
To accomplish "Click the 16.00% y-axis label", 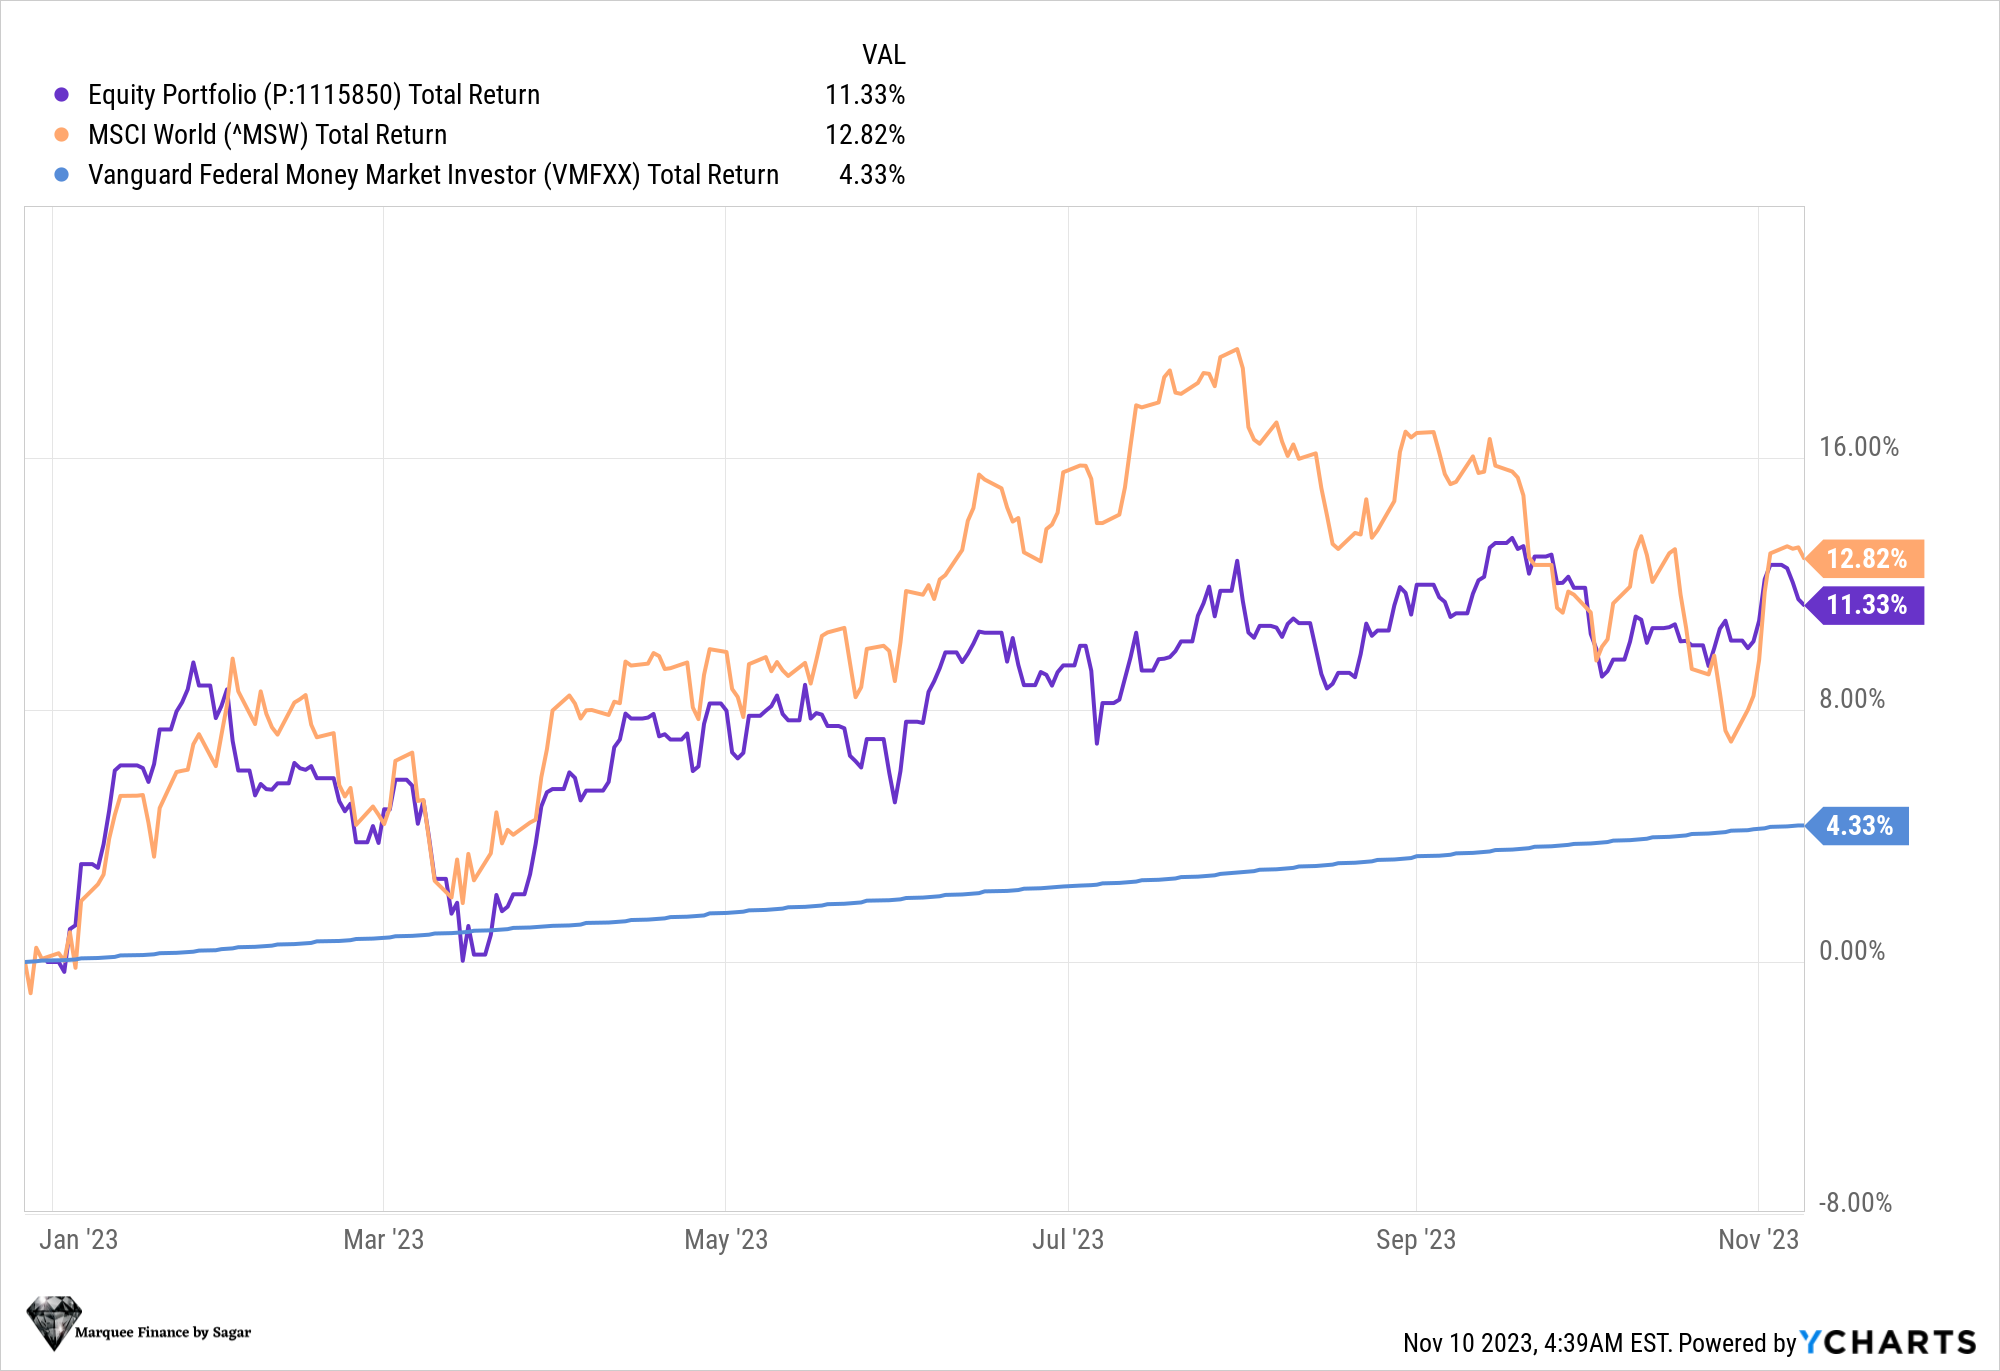I will click(1858, 447).
